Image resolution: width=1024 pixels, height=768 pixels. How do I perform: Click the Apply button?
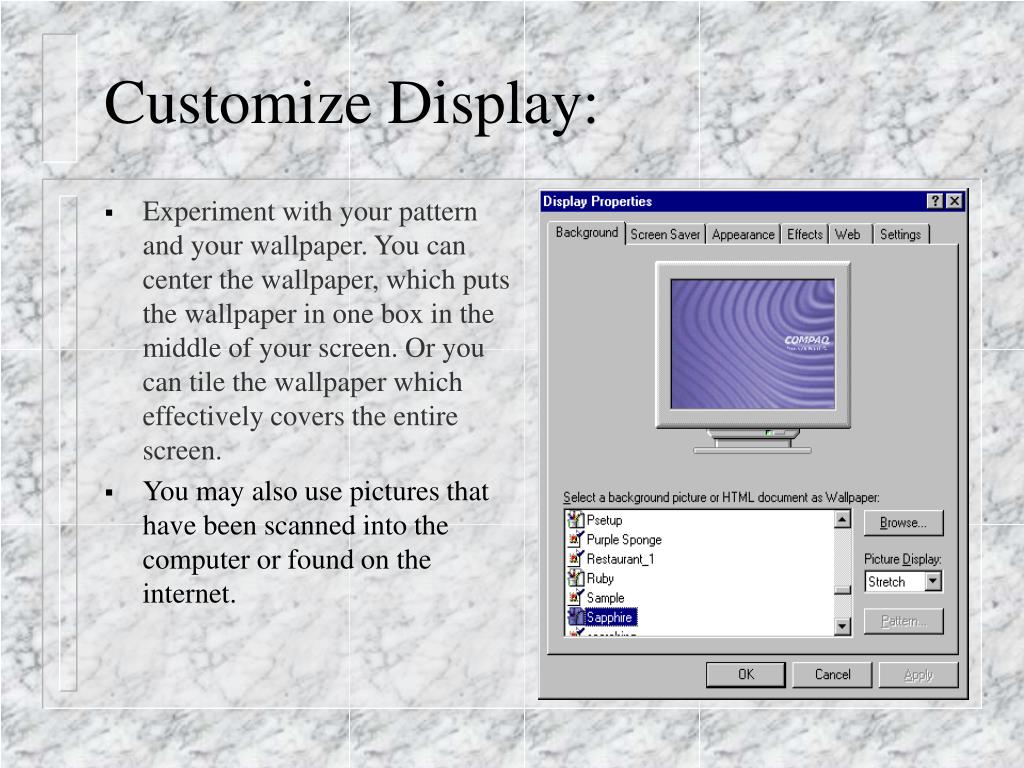[x=918, y=675]
